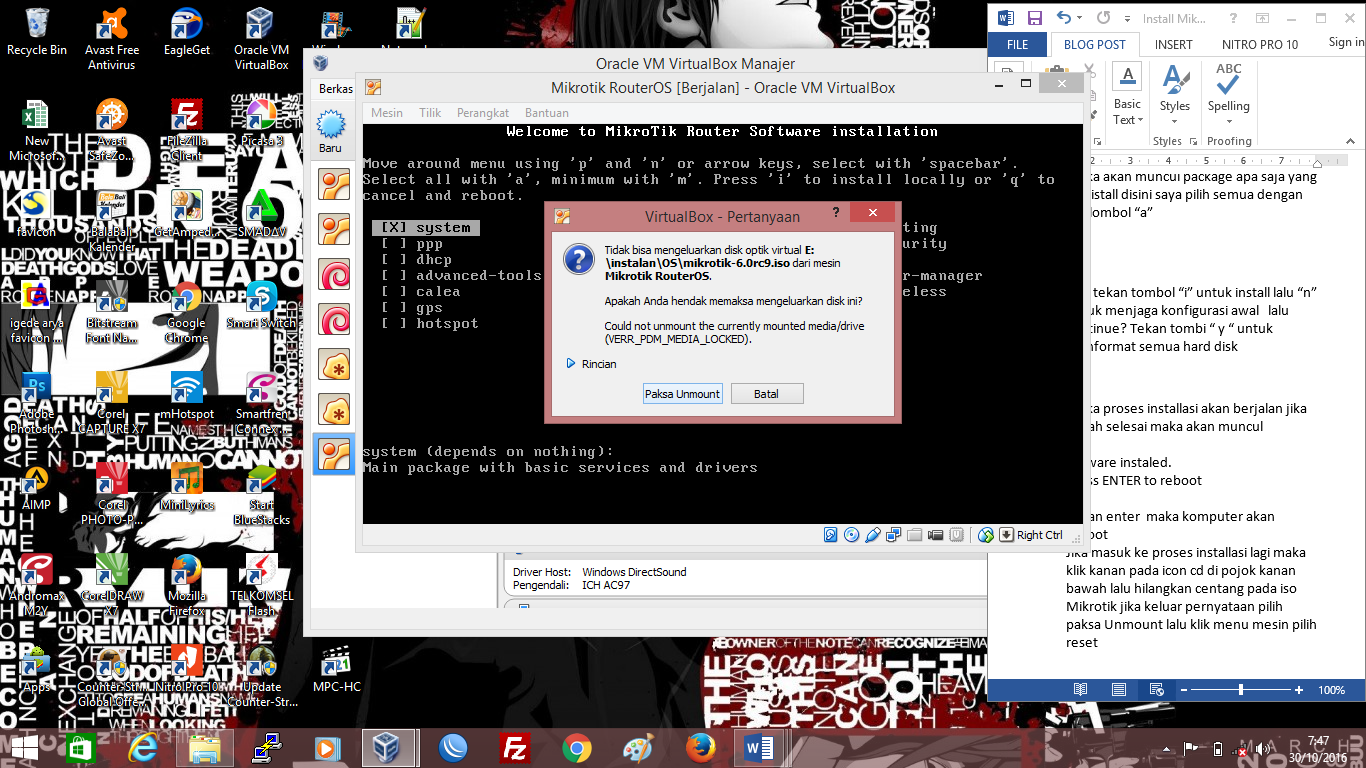Switch Word to Web Layout view
The image size is (1366, 768).
coord(1156,689)
